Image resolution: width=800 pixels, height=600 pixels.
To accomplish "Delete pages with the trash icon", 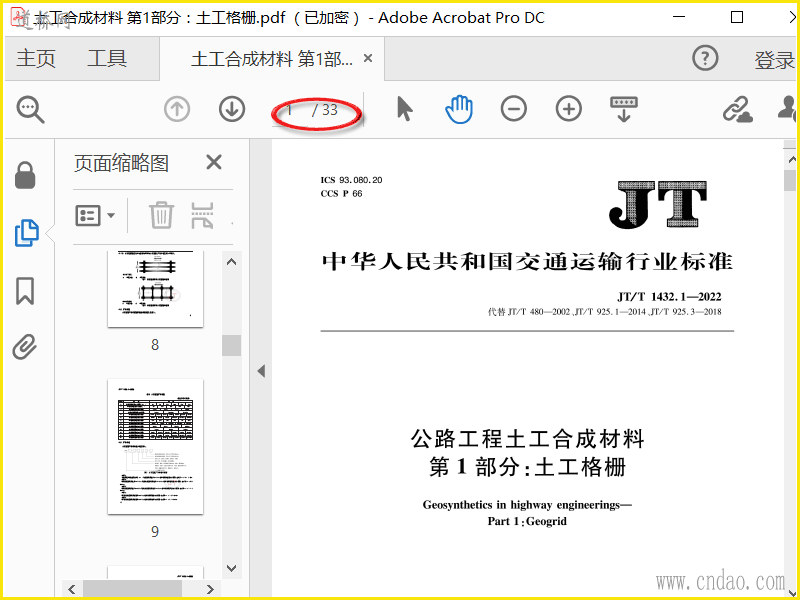I will coord(161,215).
